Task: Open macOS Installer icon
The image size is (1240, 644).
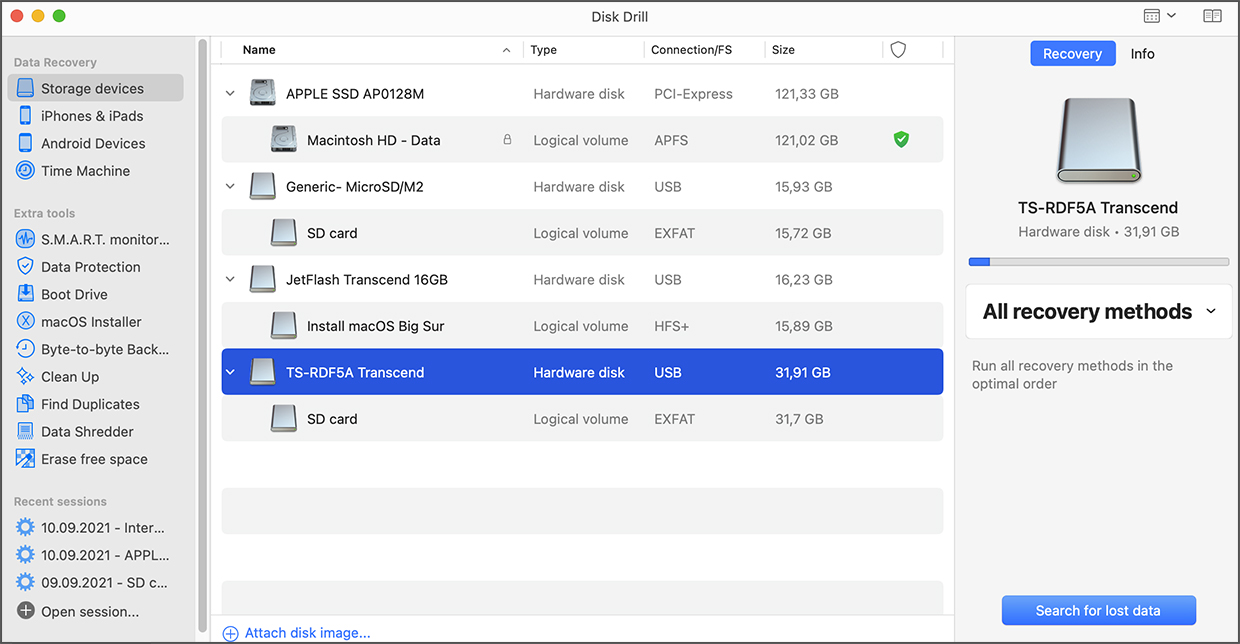Action: [25, 322]
